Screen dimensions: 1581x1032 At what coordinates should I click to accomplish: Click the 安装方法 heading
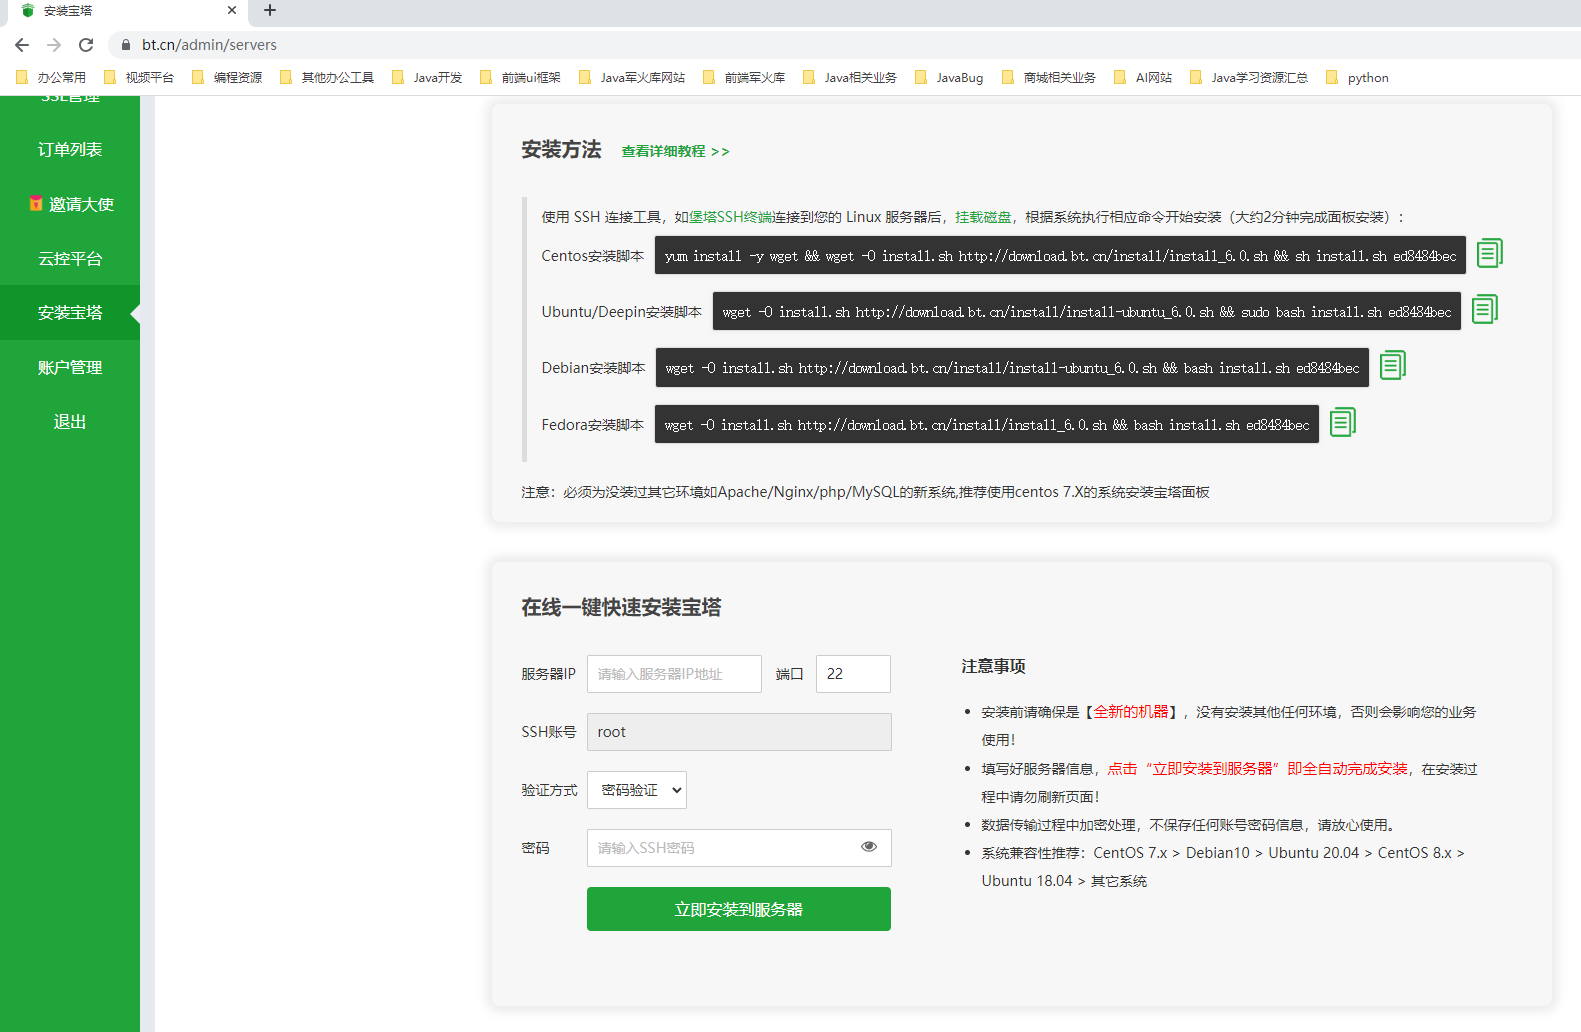pos(561,150)
